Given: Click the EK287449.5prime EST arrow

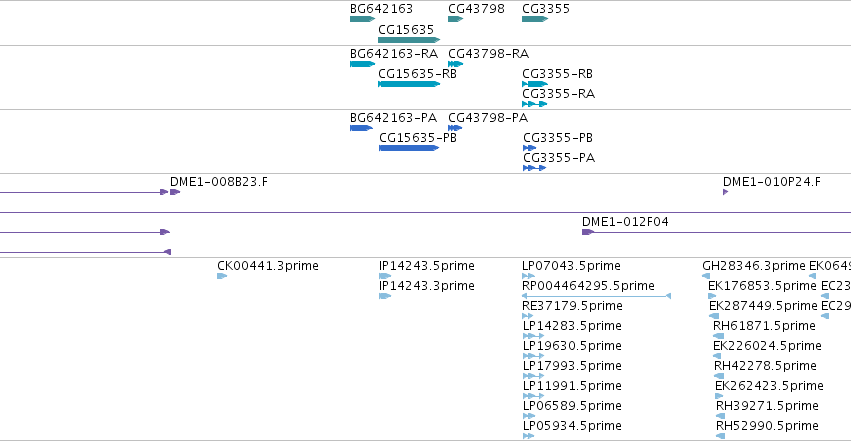Looking at the screenshot, I should pyautogui.click(x=714, y=316).
